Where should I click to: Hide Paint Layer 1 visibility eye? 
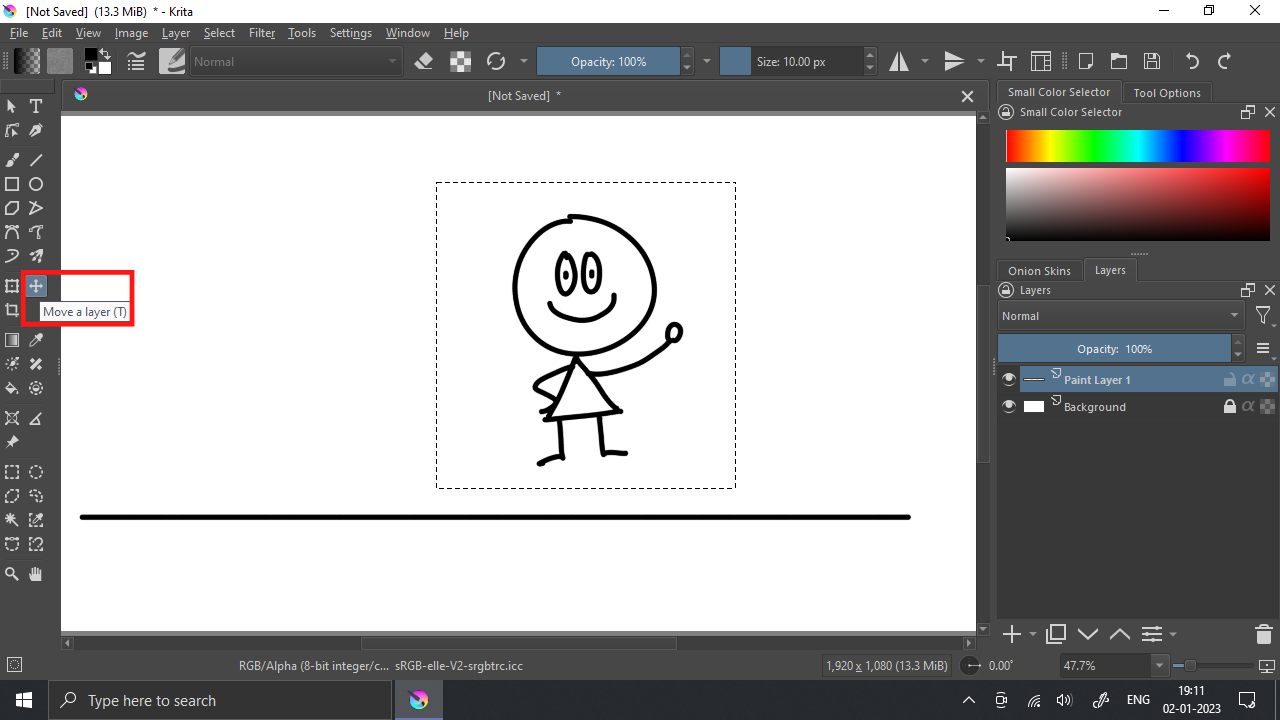click(x=1009, y=380)
